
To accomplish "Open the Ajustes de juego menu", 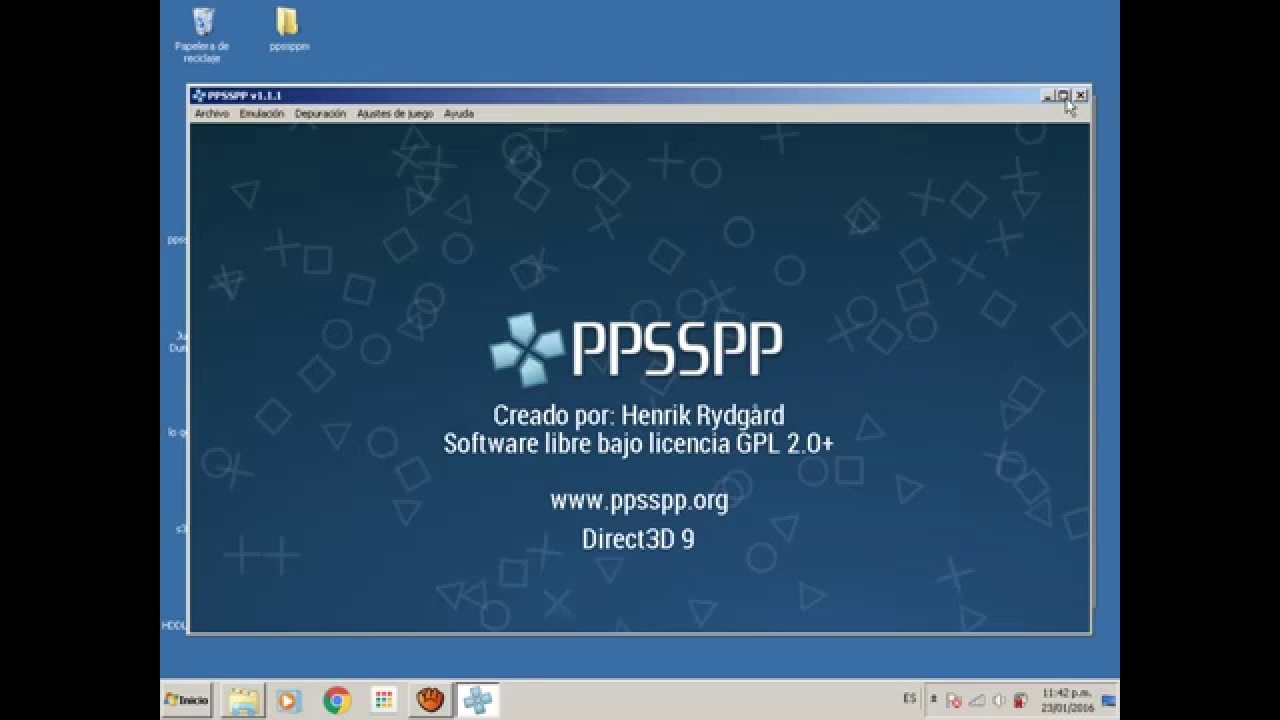I will coord(395,113).
